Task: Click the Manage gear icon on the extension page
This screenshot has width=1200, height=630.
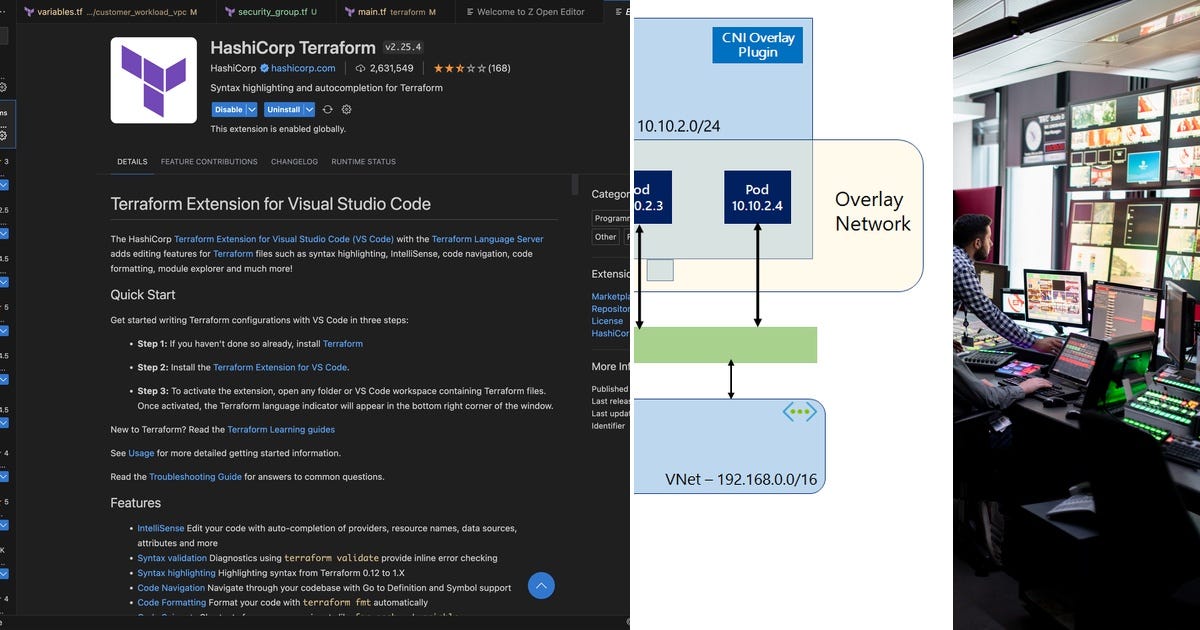Action: [346, 109]
